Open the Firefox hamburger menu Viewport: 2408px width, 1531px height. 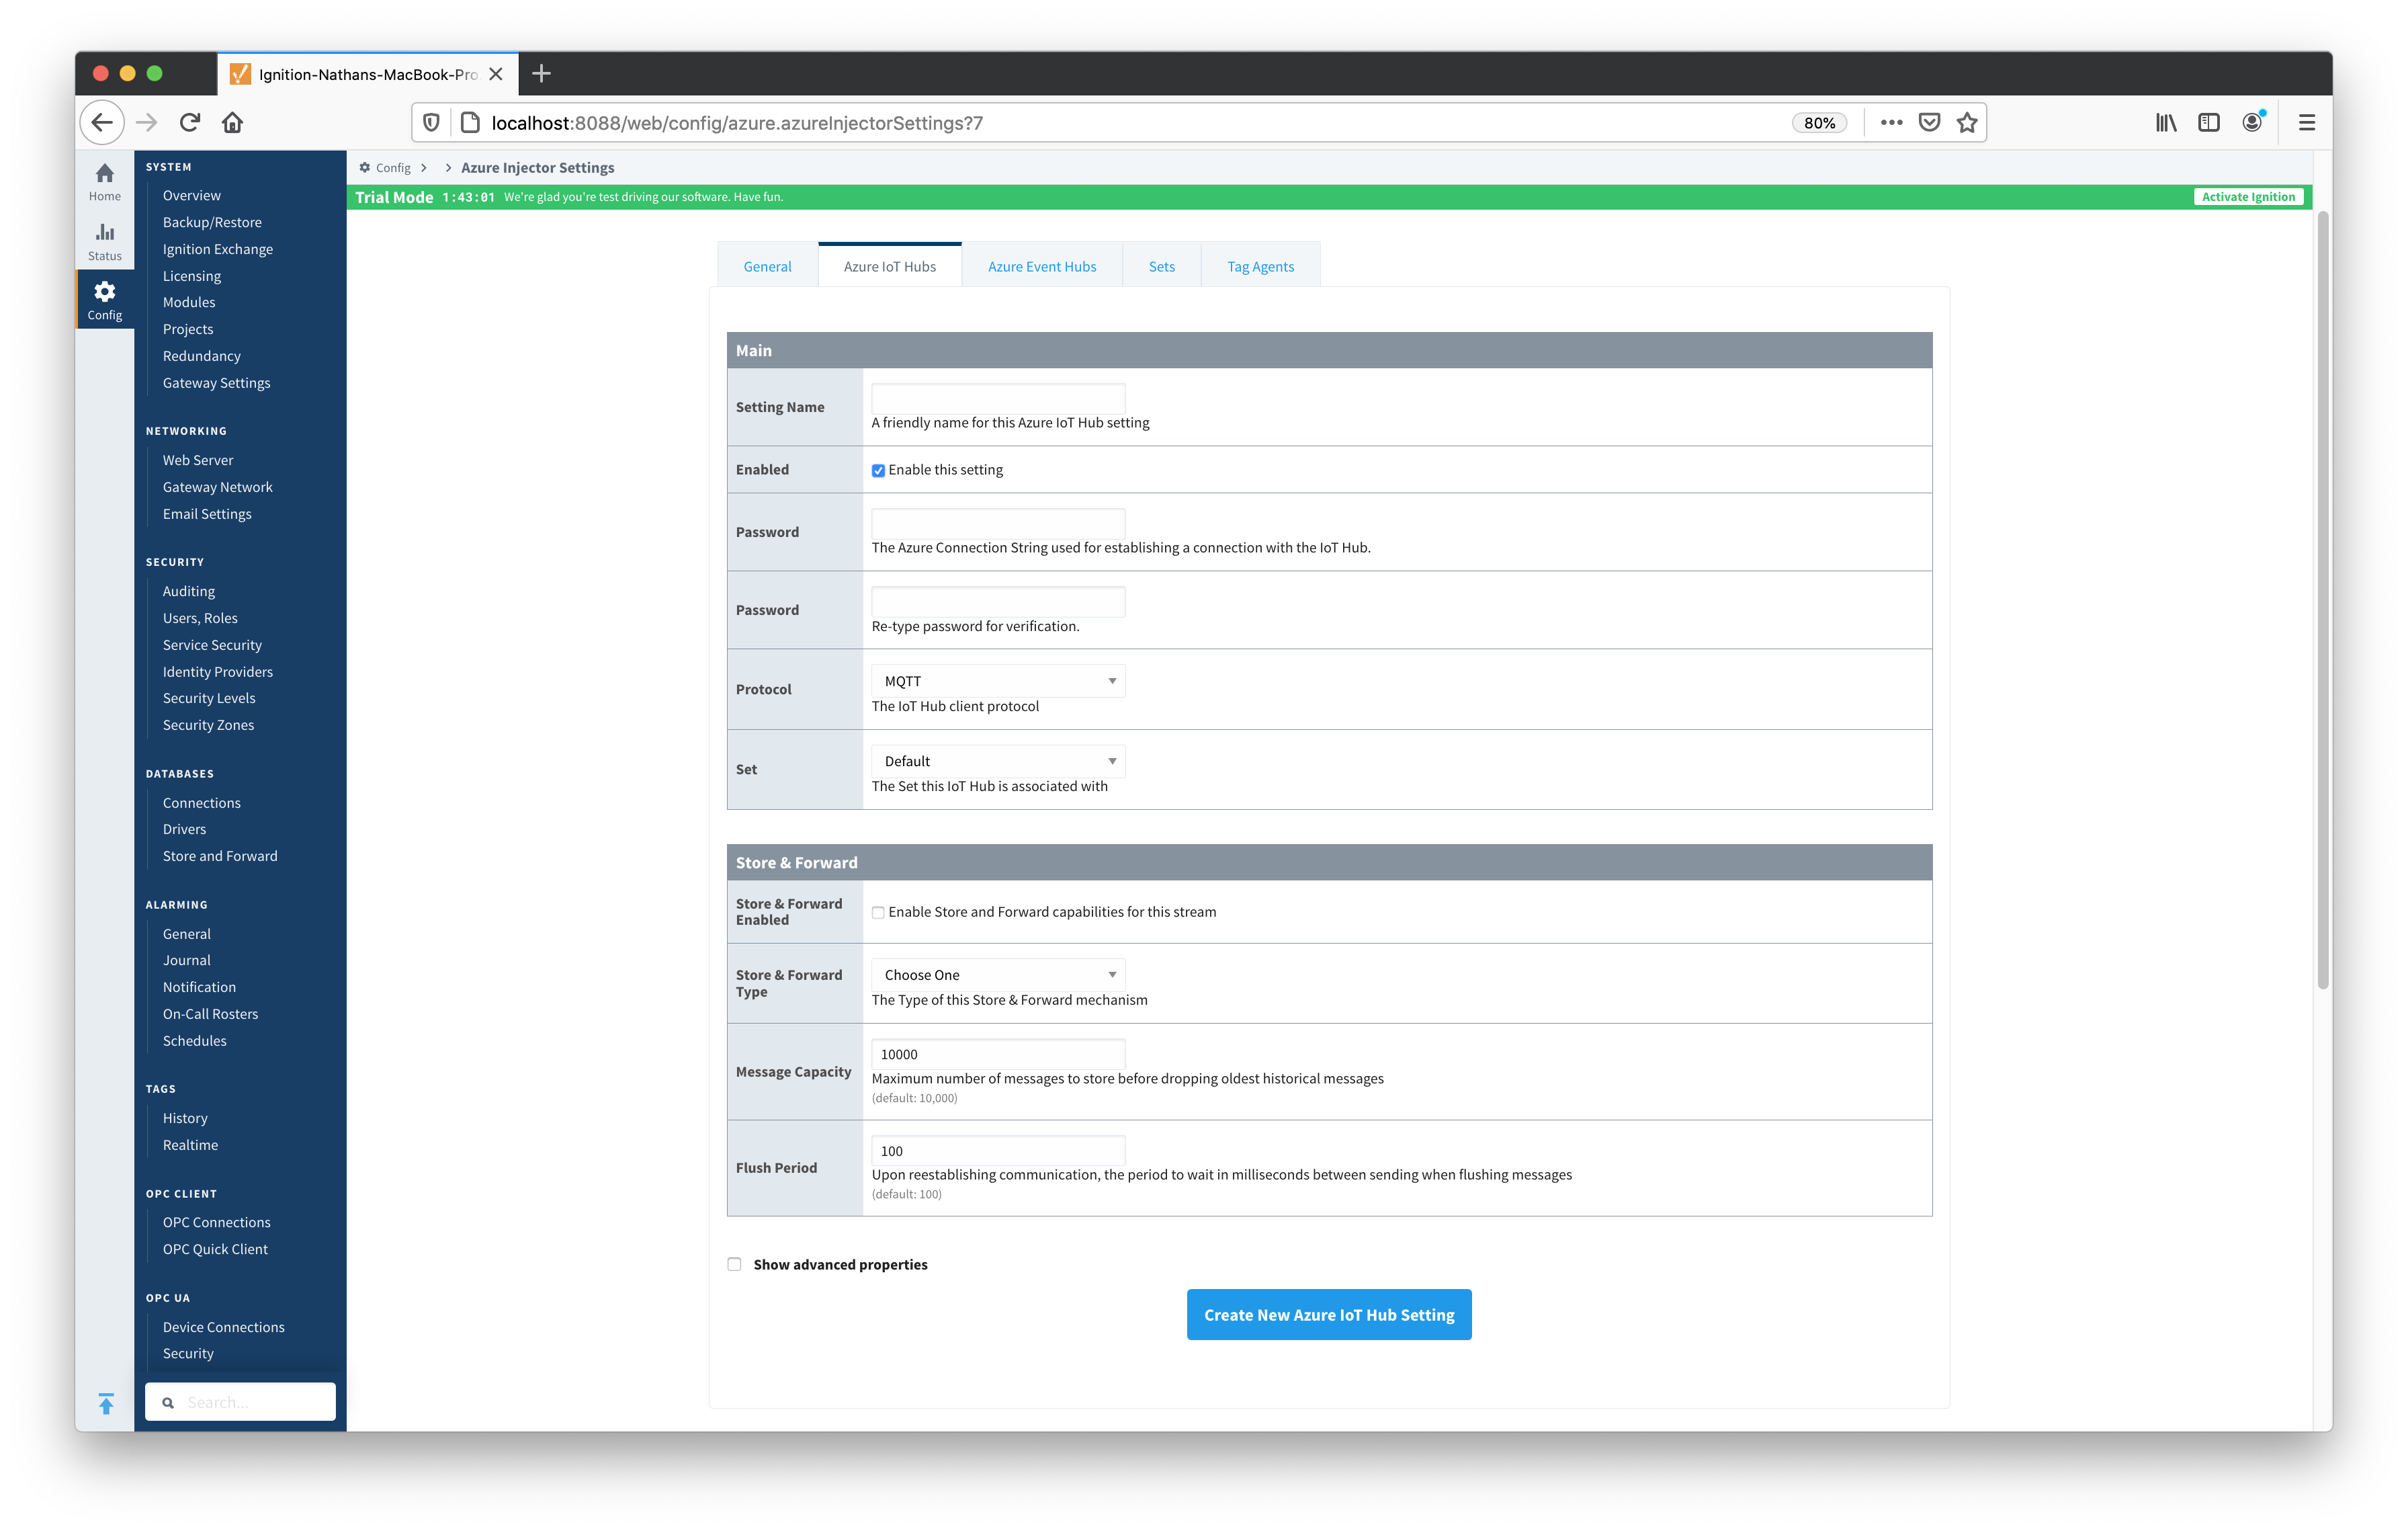click(x=2306, y=123)
